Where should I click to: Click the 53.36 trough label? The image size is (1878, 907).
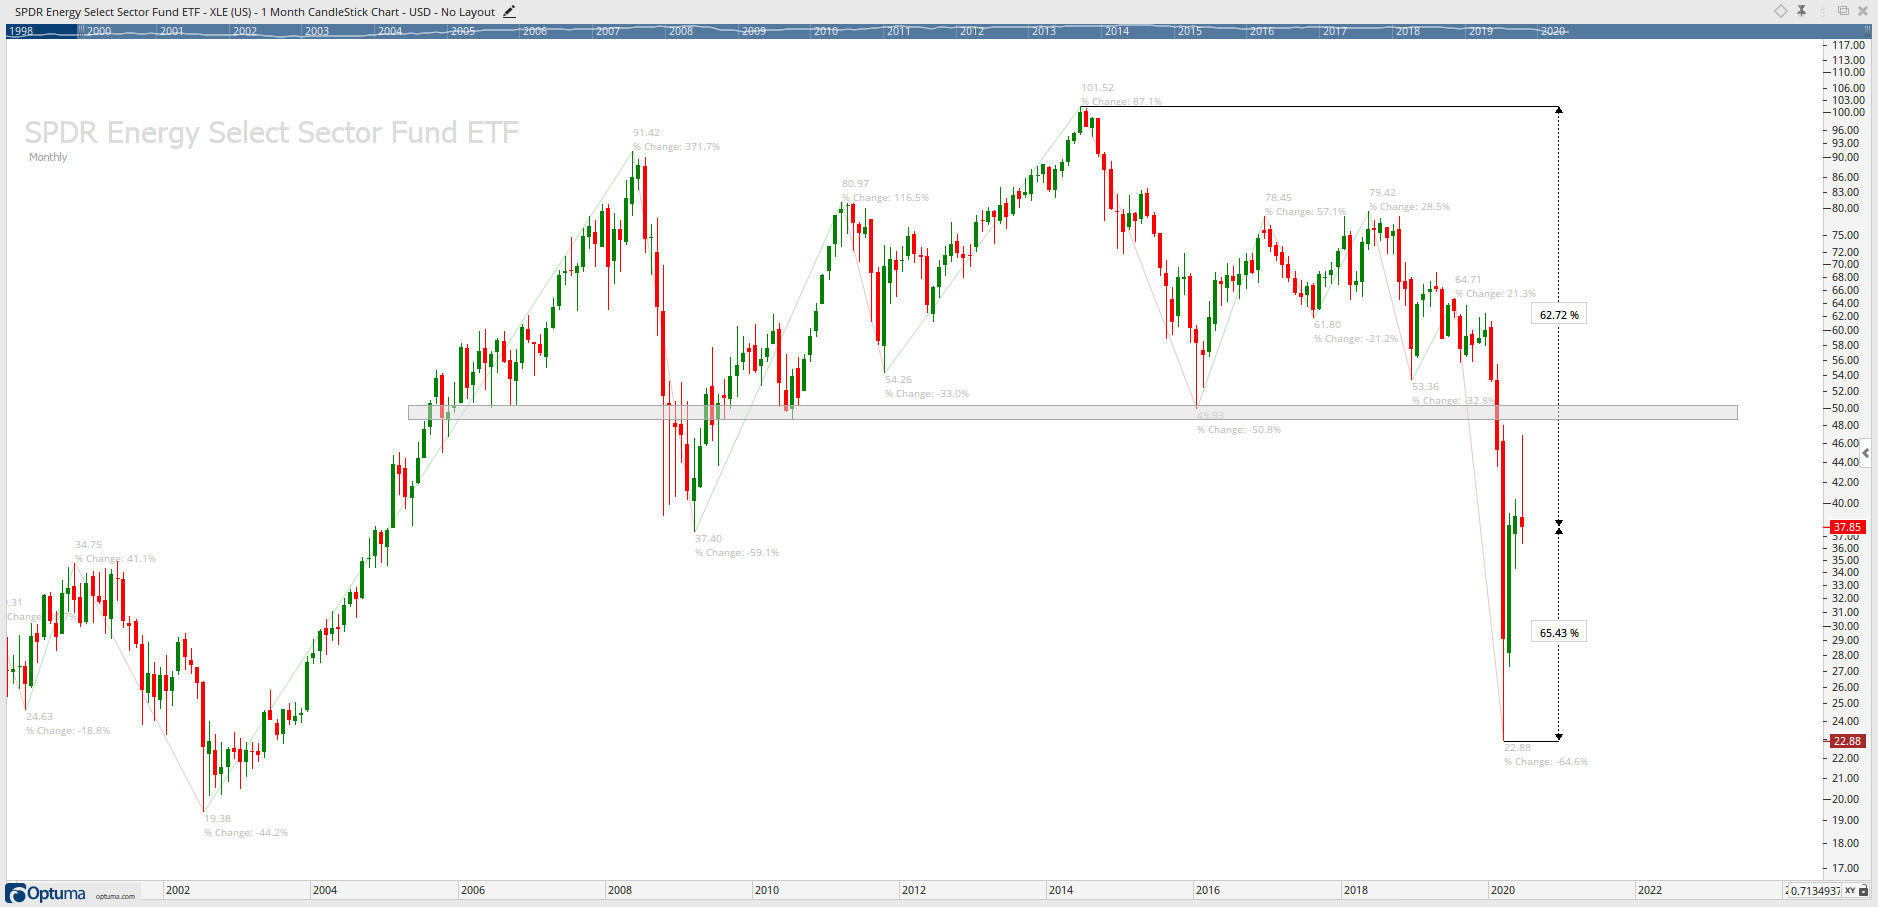[1425, 387]
